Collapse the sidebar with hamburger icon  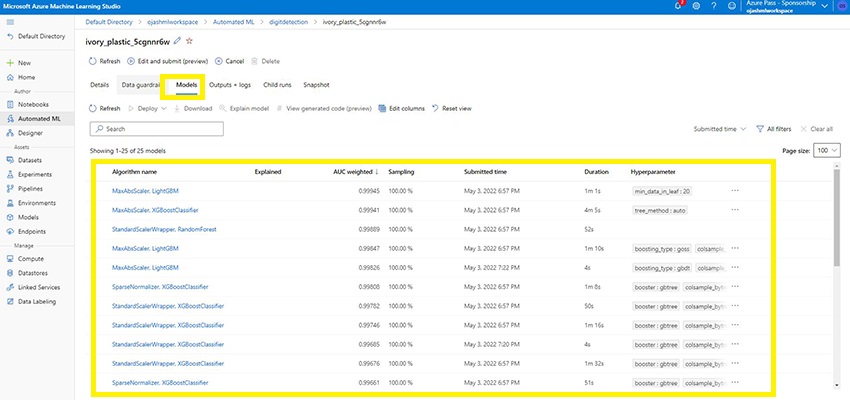click(10, 20)
